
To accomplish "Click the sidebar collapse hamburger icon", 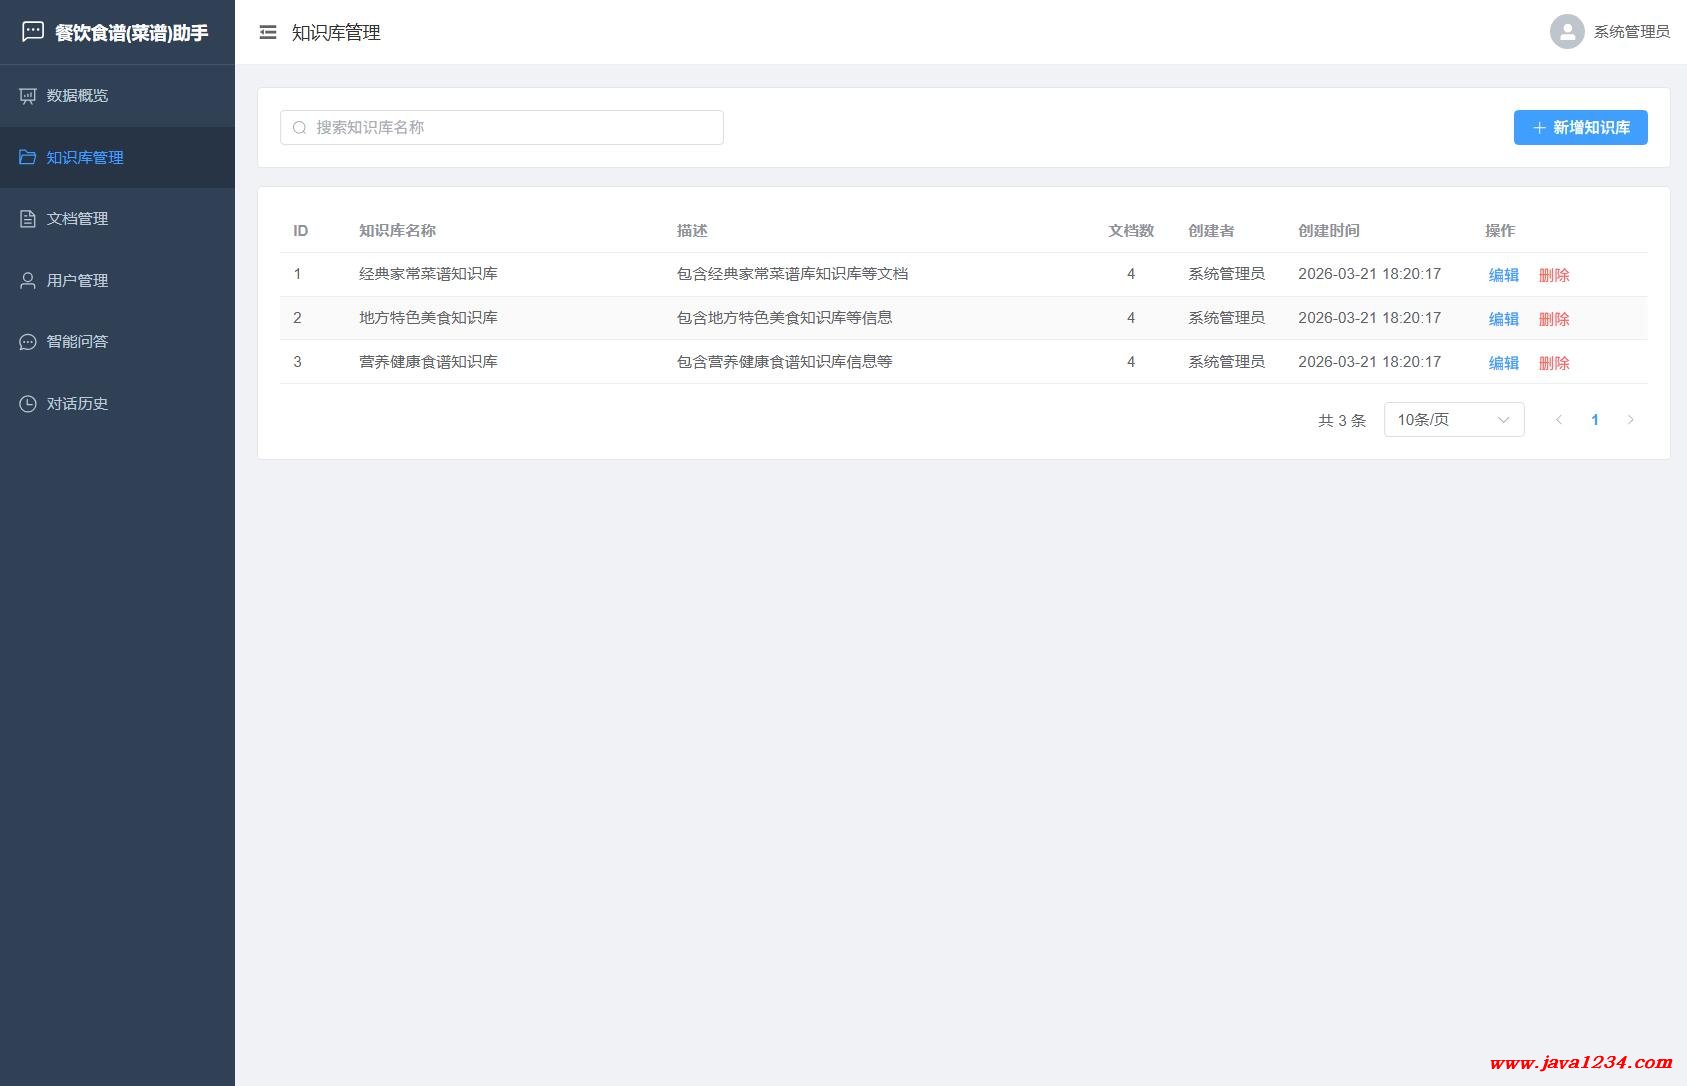I will tap(267, 33).
